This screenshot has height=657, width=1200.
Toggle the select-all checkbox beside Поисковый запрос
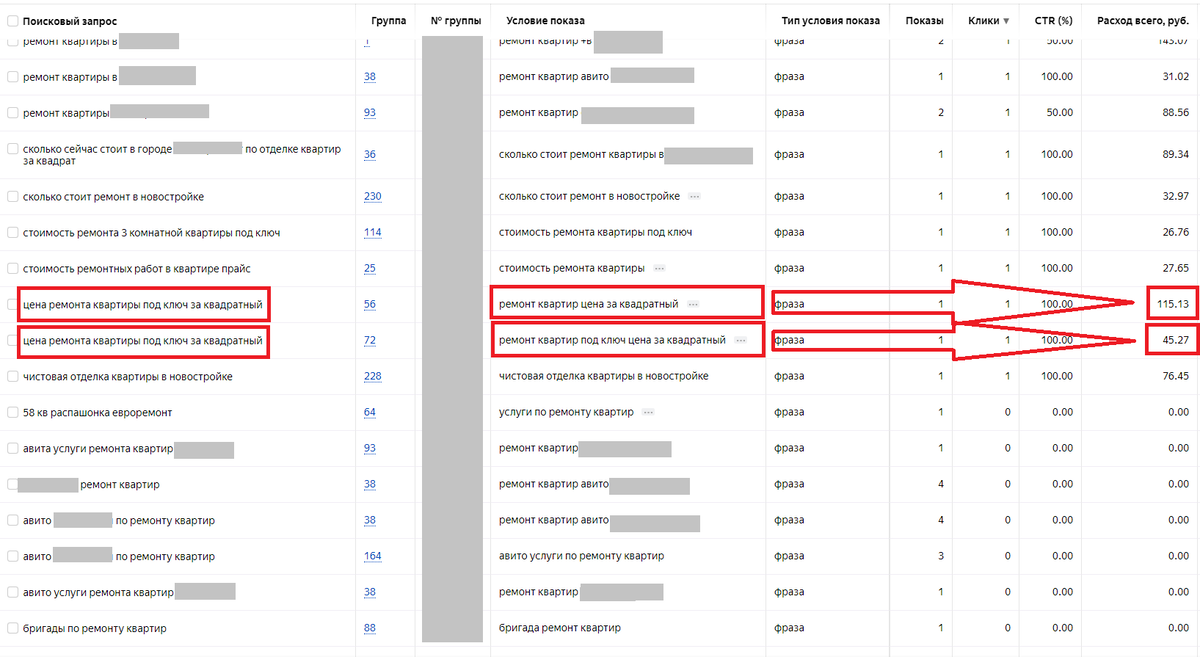(12, 21)
